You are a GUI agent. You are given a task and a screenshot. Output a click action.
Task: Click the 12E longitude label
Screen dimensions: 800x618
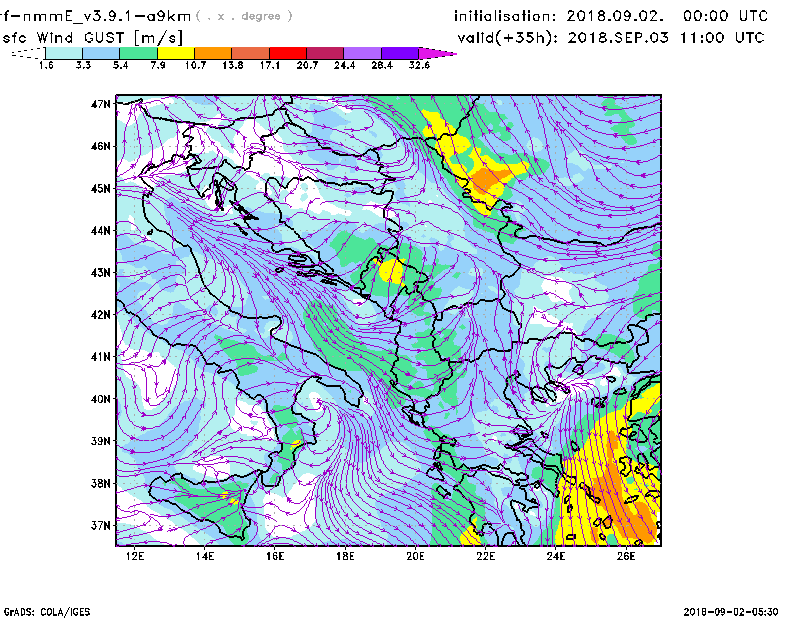[135, 556]
